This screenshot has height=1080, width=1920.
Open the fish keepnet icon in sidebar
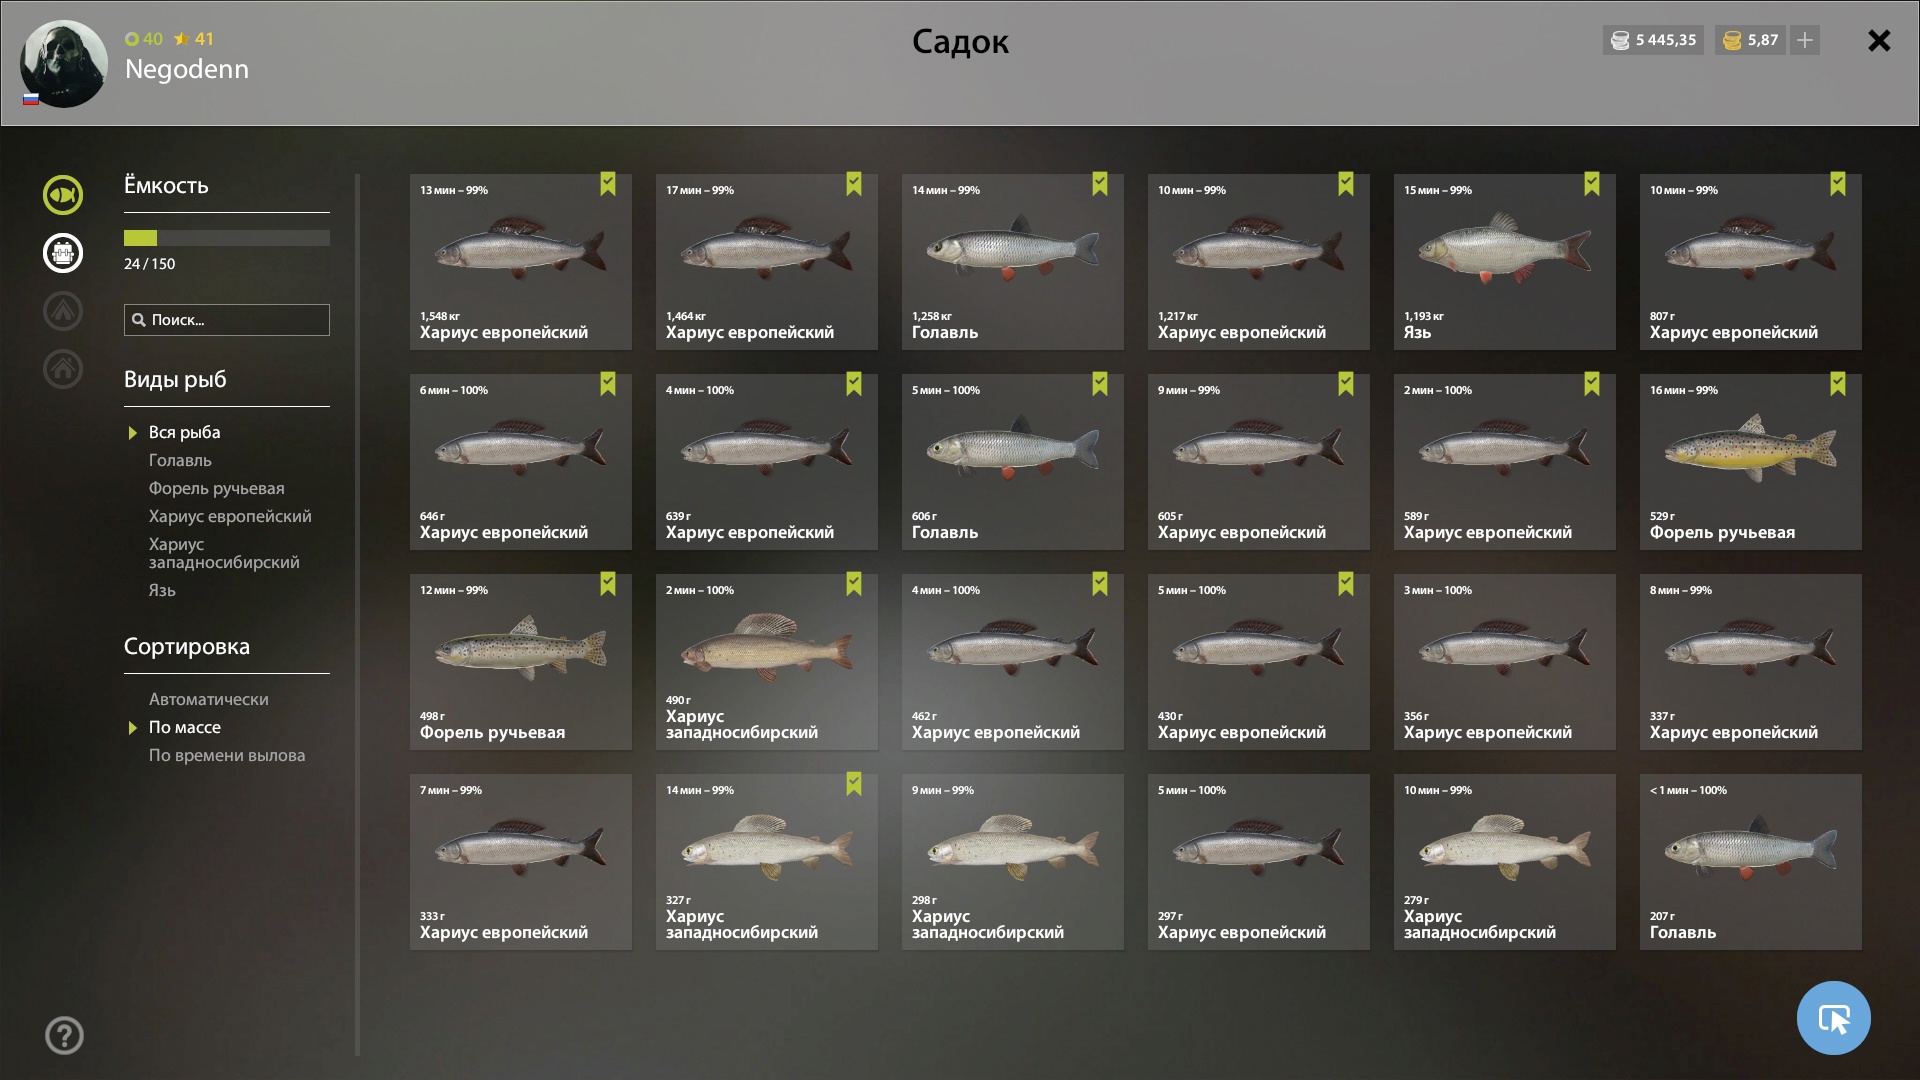(63, 195)
